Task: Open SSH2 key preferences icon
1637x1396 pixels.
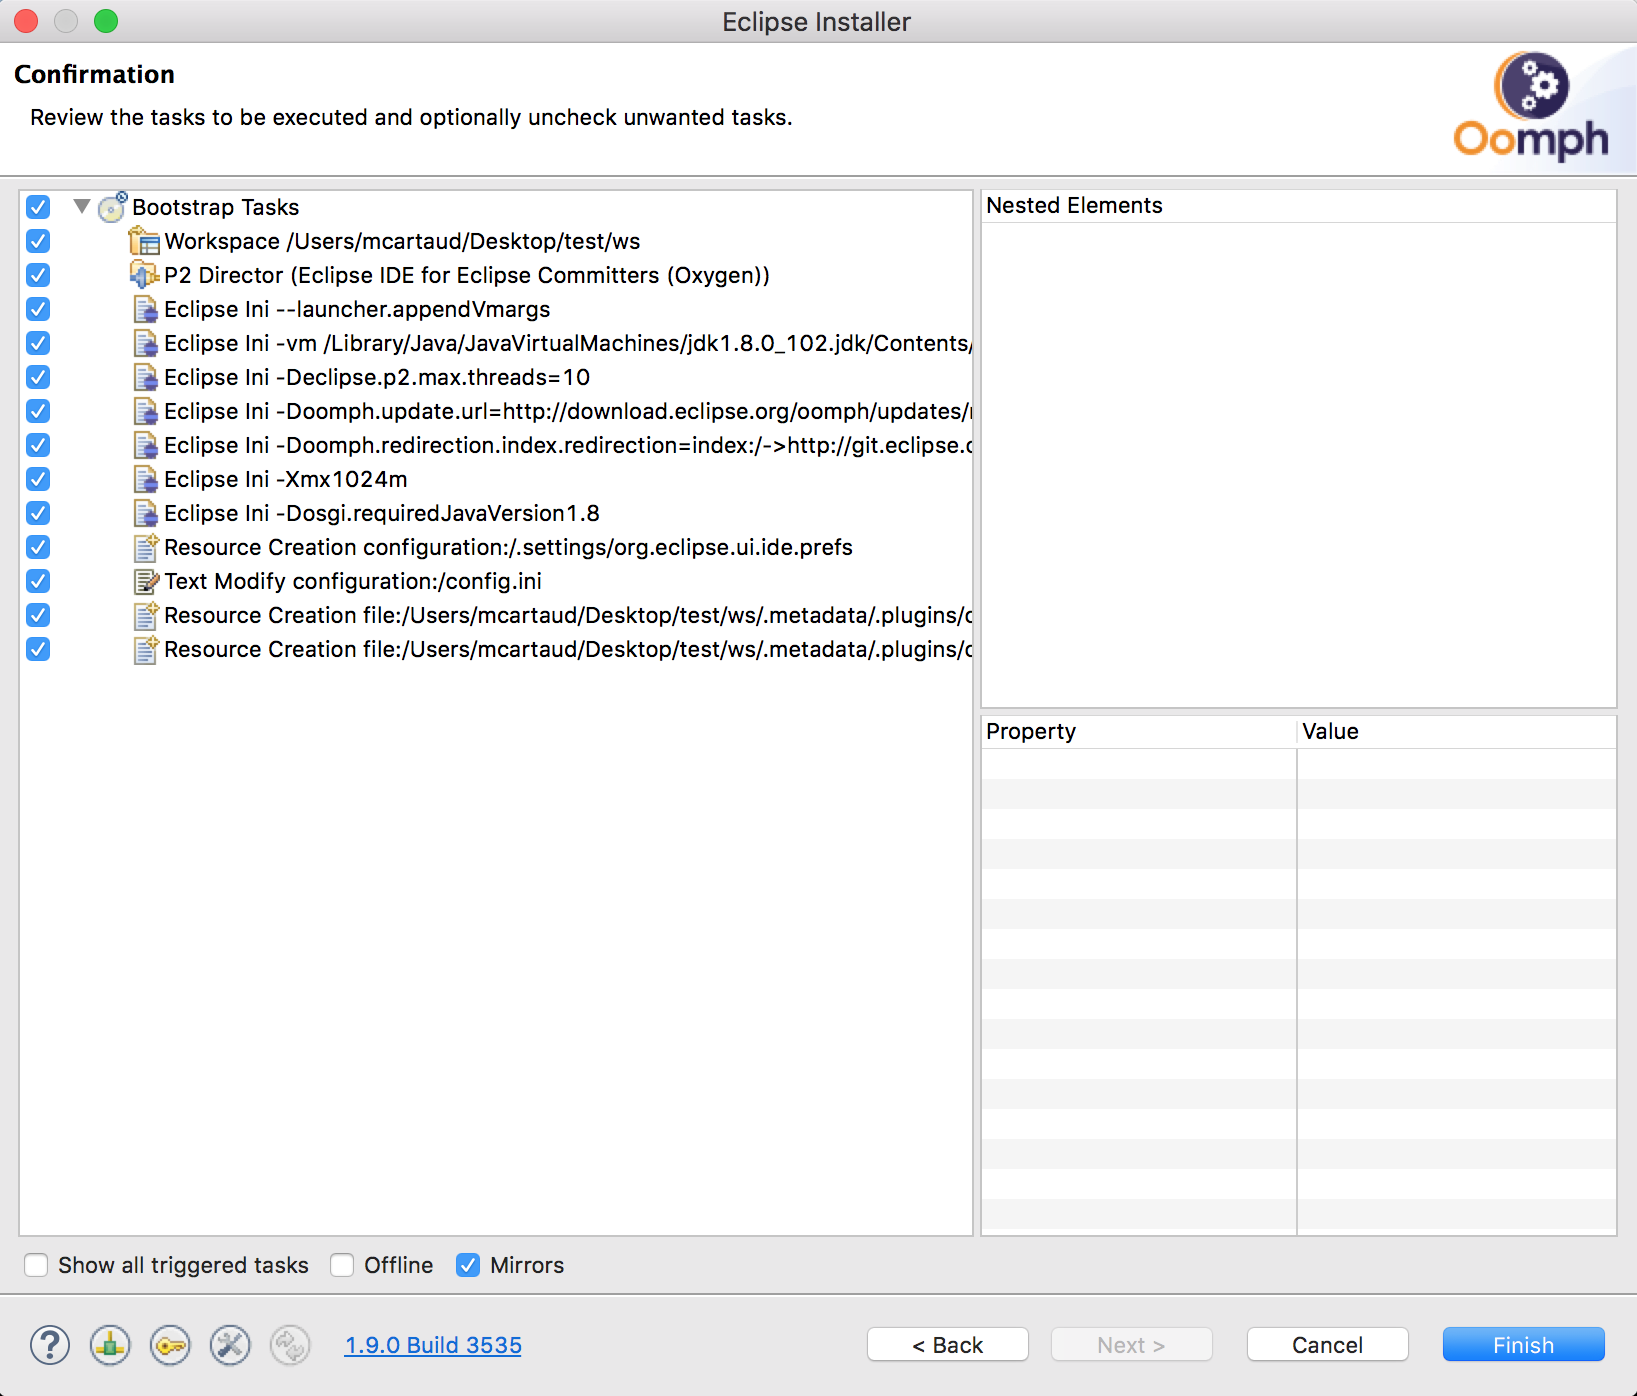Action: click(x=170, y=1345)
